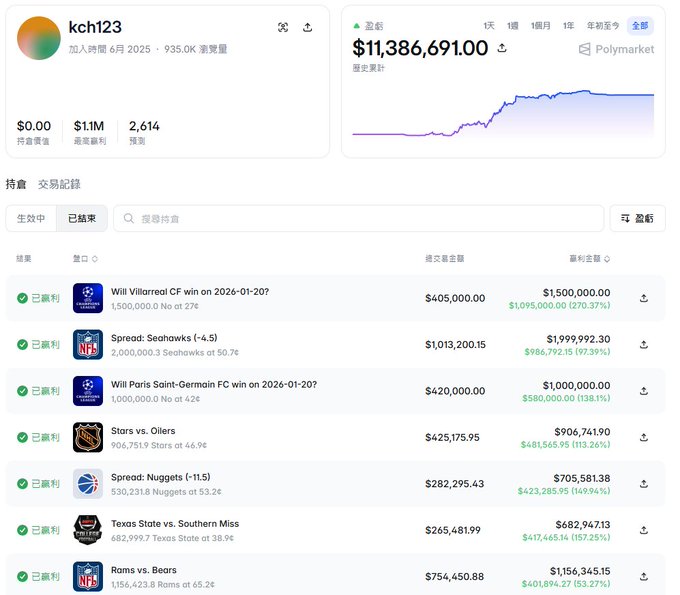Share the $11,386,691.00 profit figure

coord(502,48)
